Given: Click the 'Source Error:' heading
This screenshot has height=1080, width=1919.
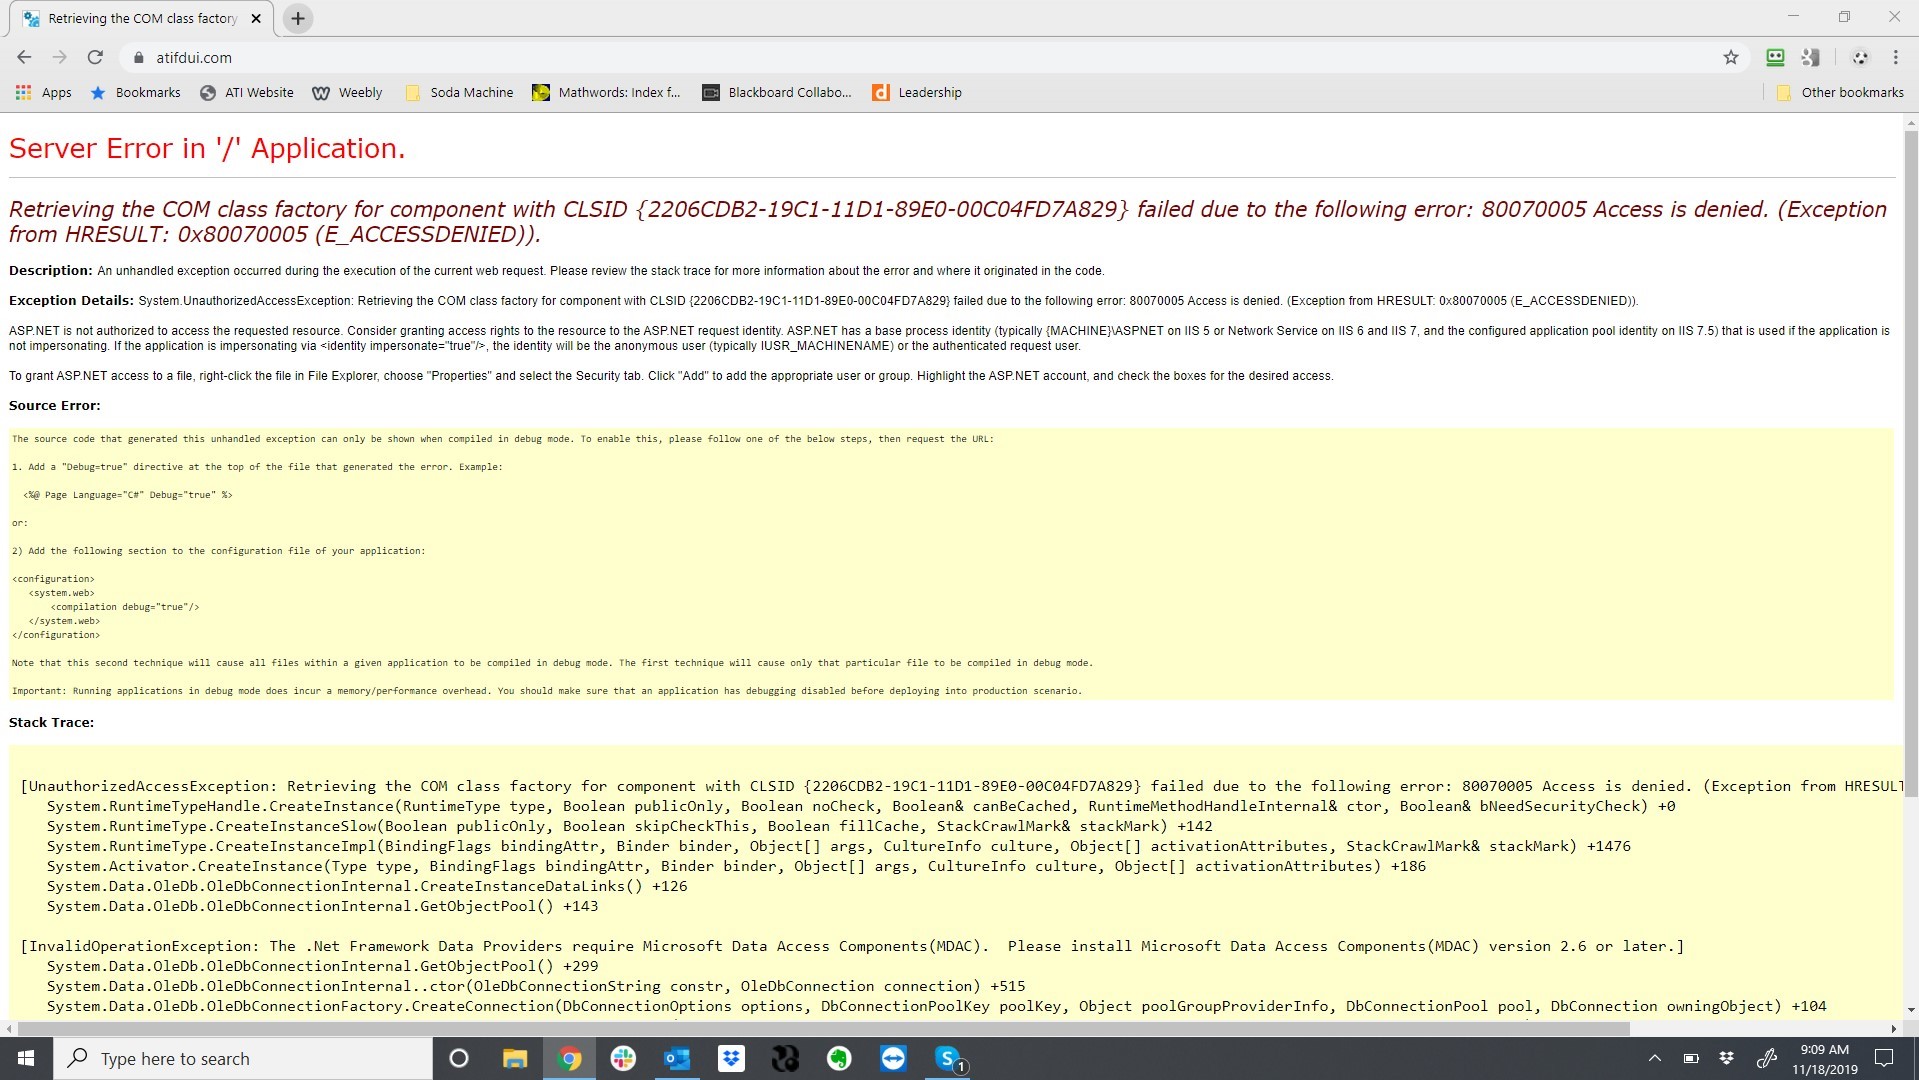Looking at the screenshot, I should click(x=55, y=406).
